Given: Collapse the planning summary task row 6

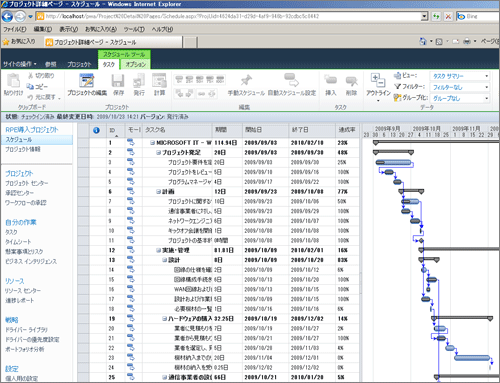Looking at the screenshot, I should click(159, 192).
